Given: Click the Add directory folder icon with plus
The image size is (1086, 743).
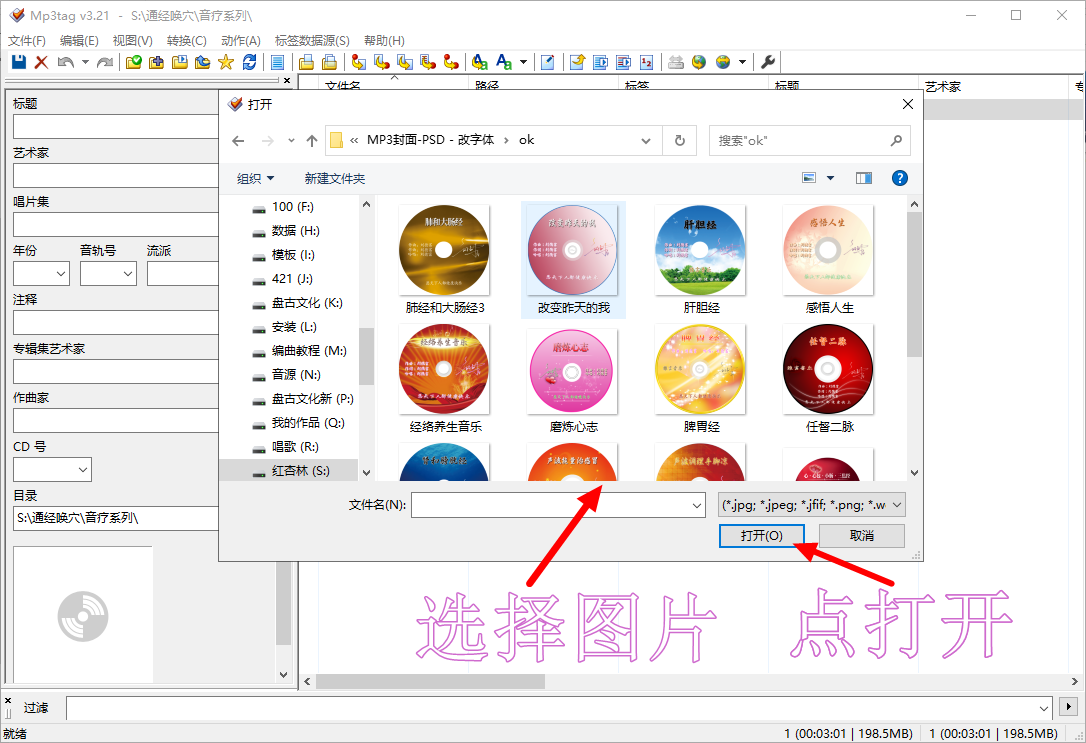Looking at the screenshot, I should (x=157, y=62).
